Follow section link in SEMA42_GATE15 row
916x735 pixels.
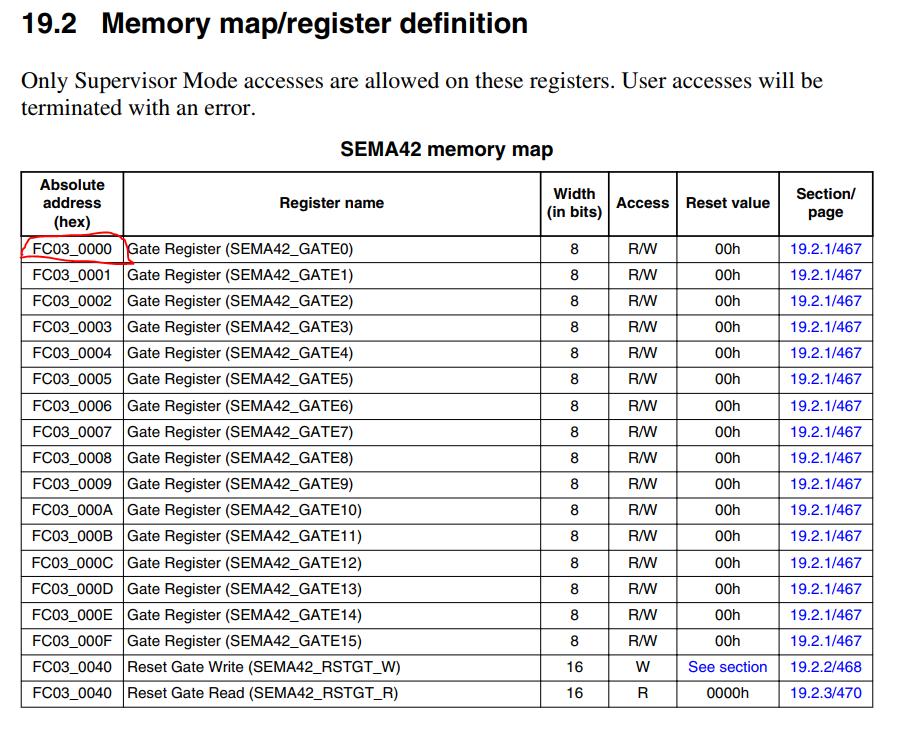pos(825,642)
